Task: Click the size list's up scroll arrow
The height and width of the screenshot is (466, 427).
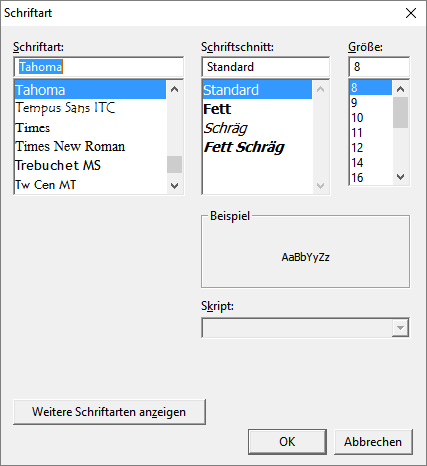Action: tap(400, 89)
